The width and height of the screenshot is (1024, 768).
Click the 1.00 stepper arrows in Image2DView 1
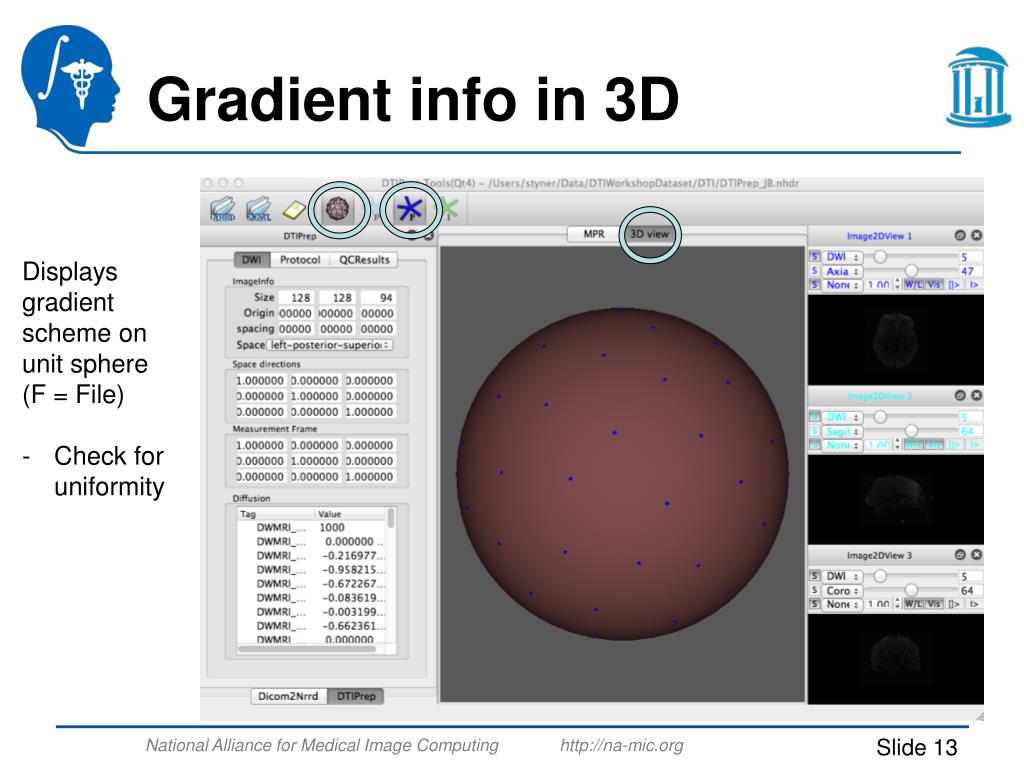coord(897,285)
